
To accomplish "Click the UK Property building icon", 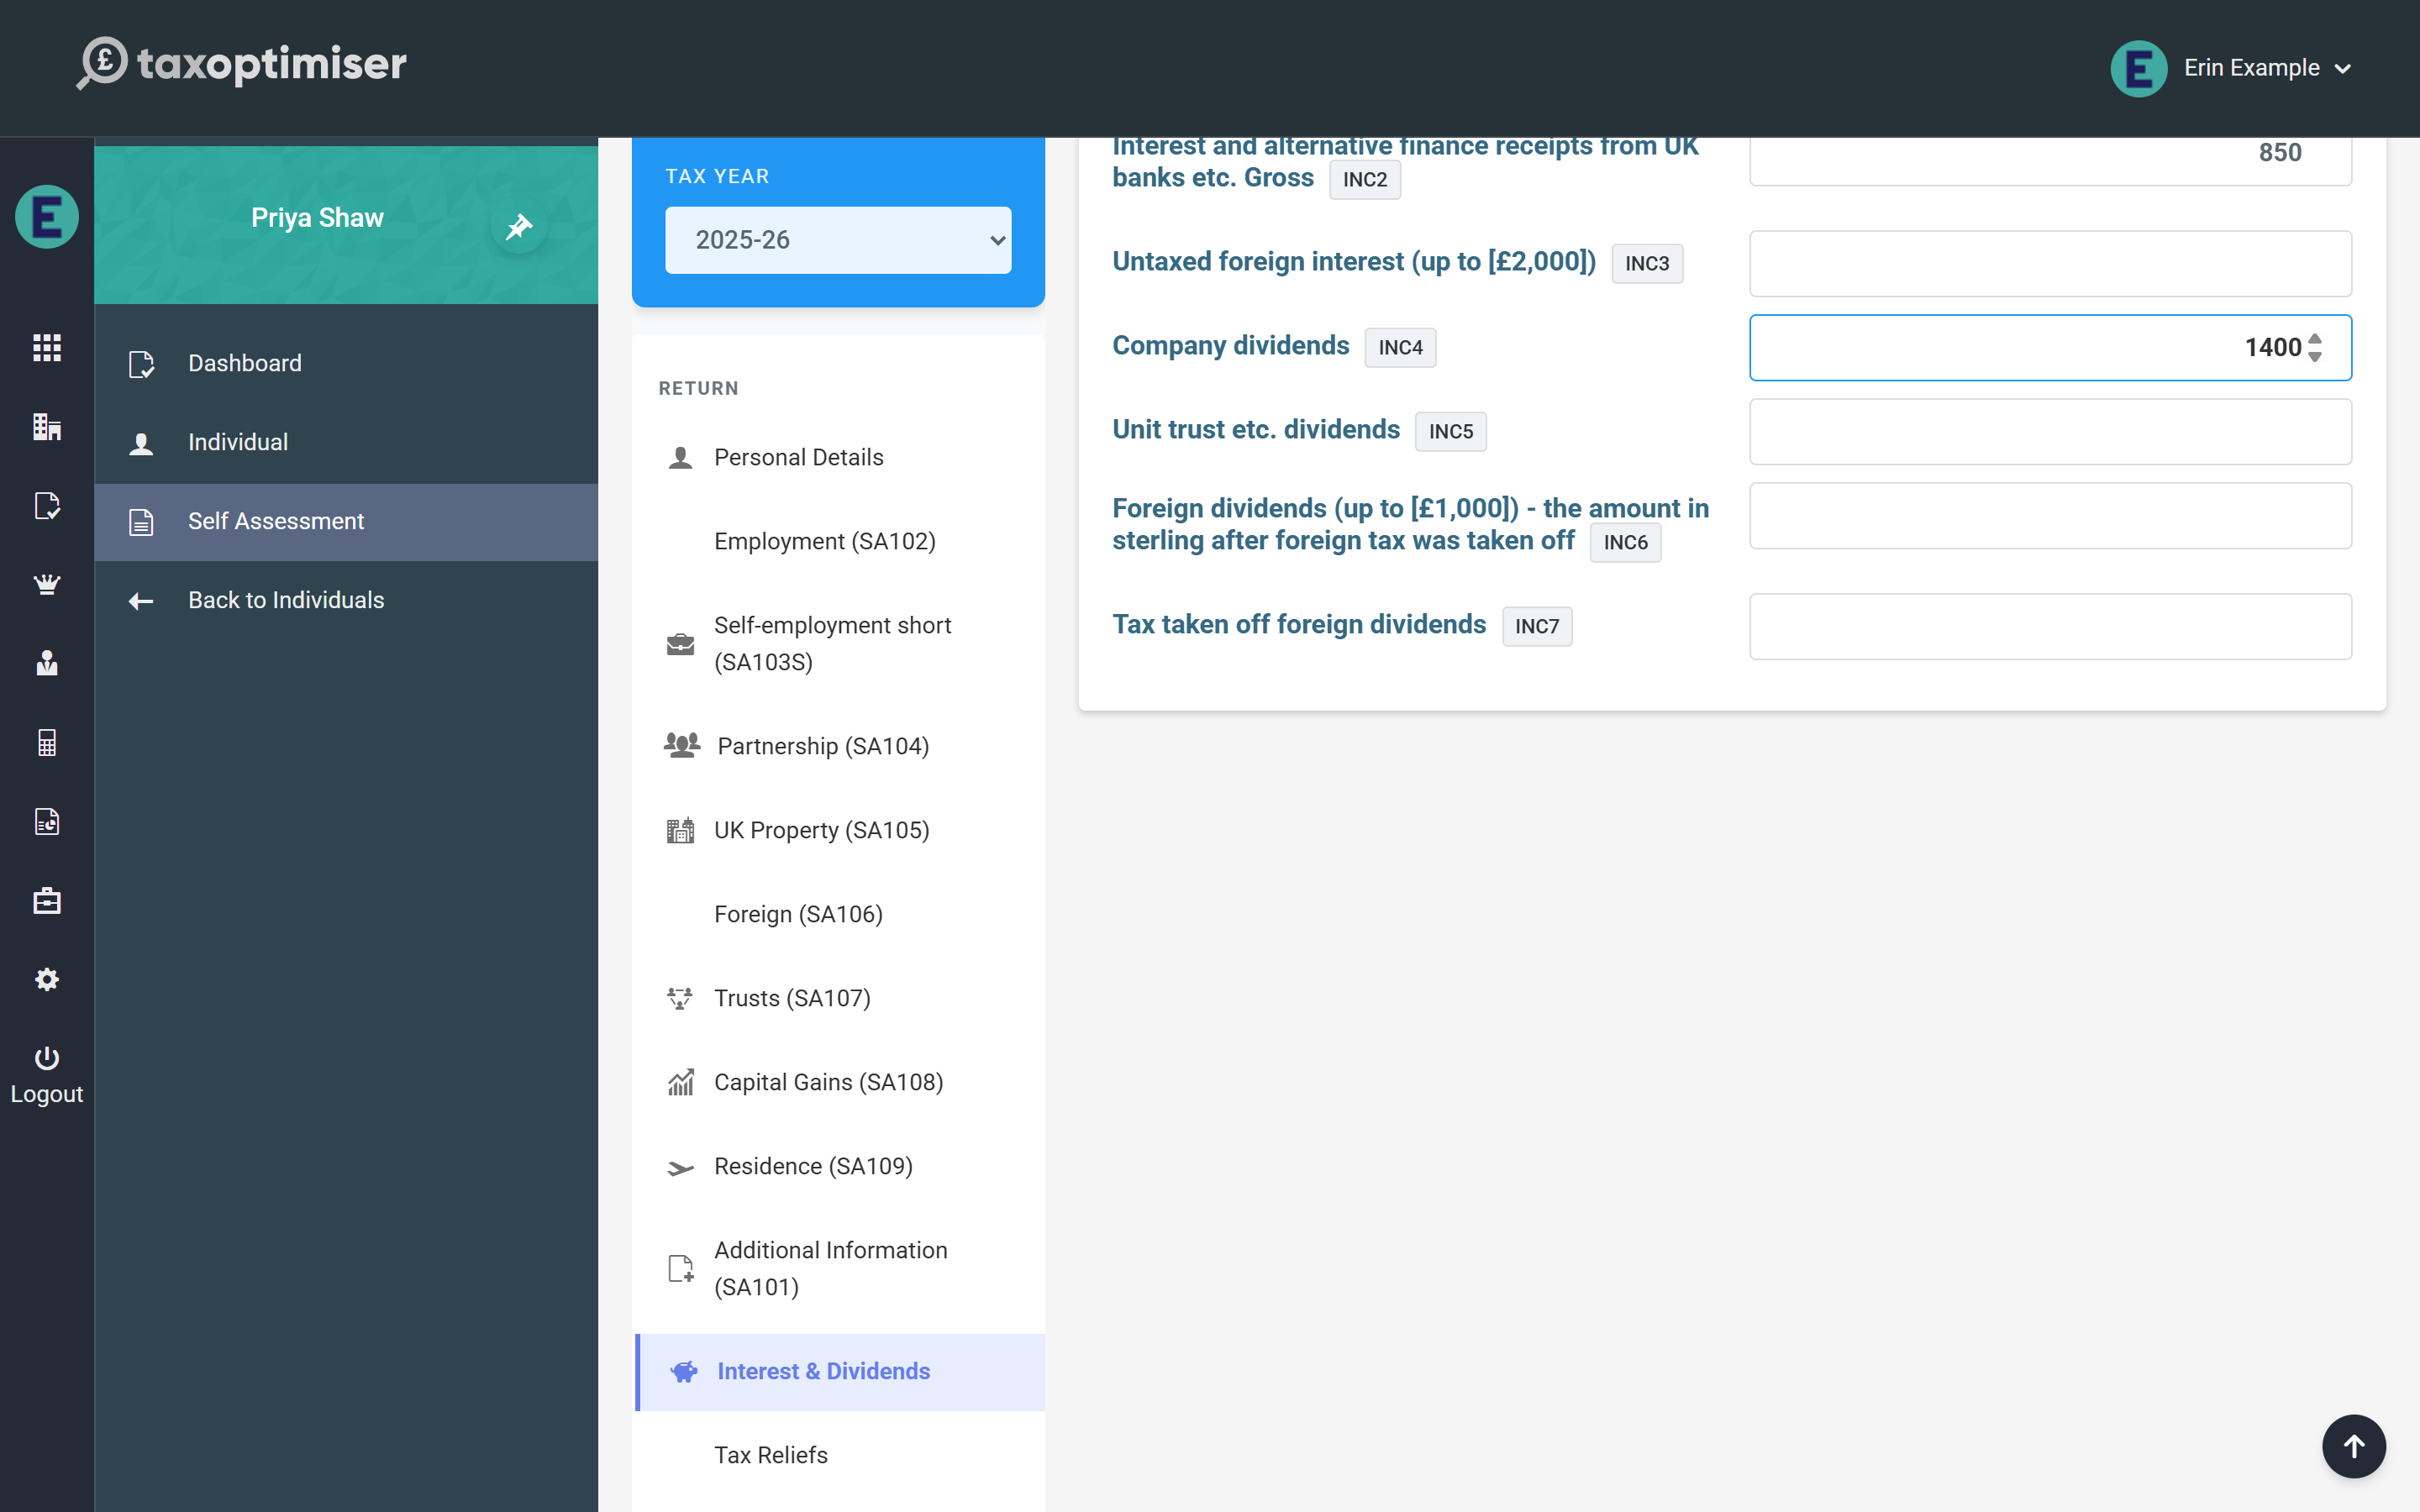I will 680,830.
